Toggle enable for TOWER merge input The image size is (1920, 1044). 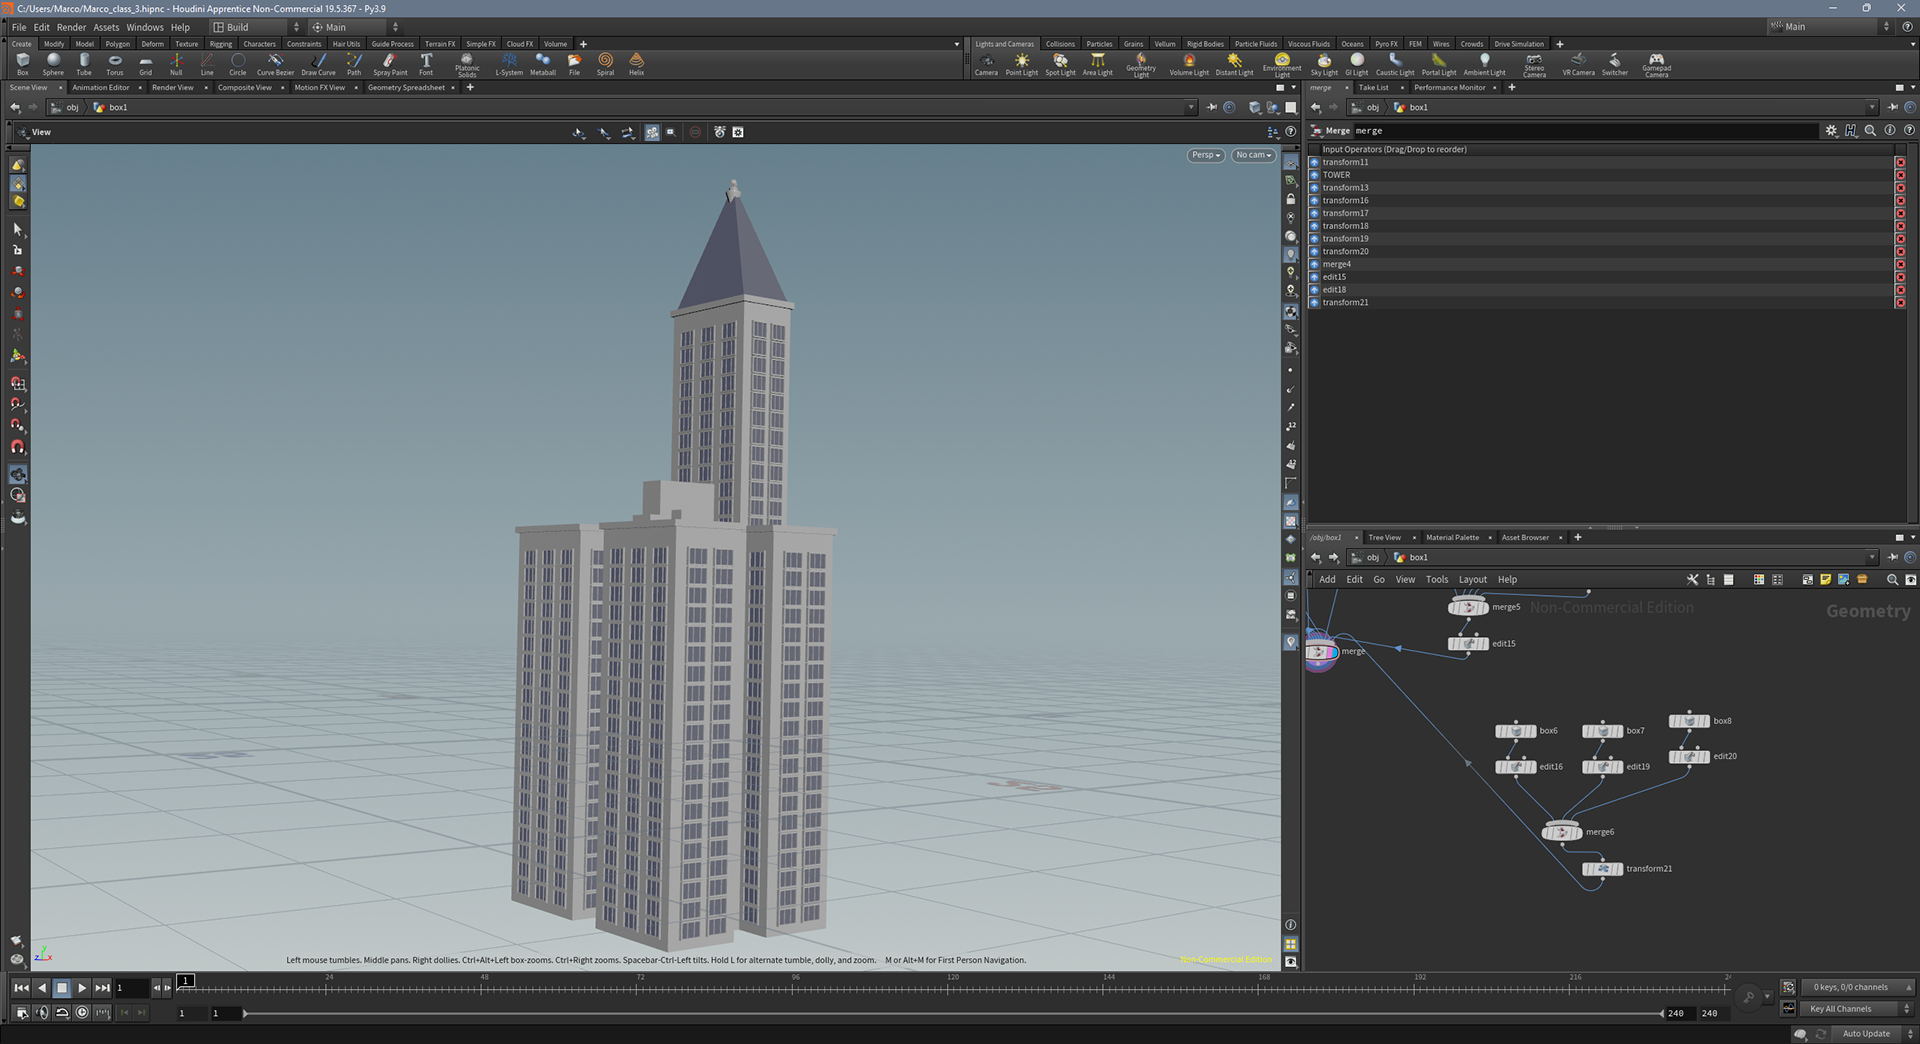click(1315, 175)
